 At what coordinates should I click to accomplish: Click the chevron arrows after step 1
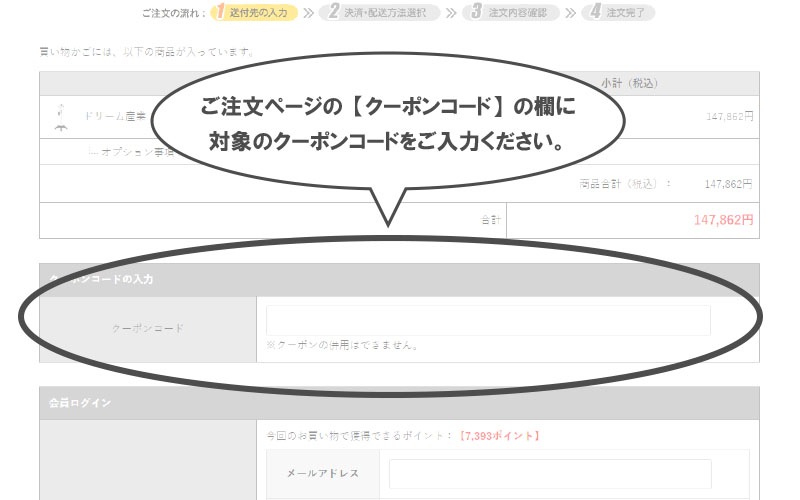click(x=310, y=13)
